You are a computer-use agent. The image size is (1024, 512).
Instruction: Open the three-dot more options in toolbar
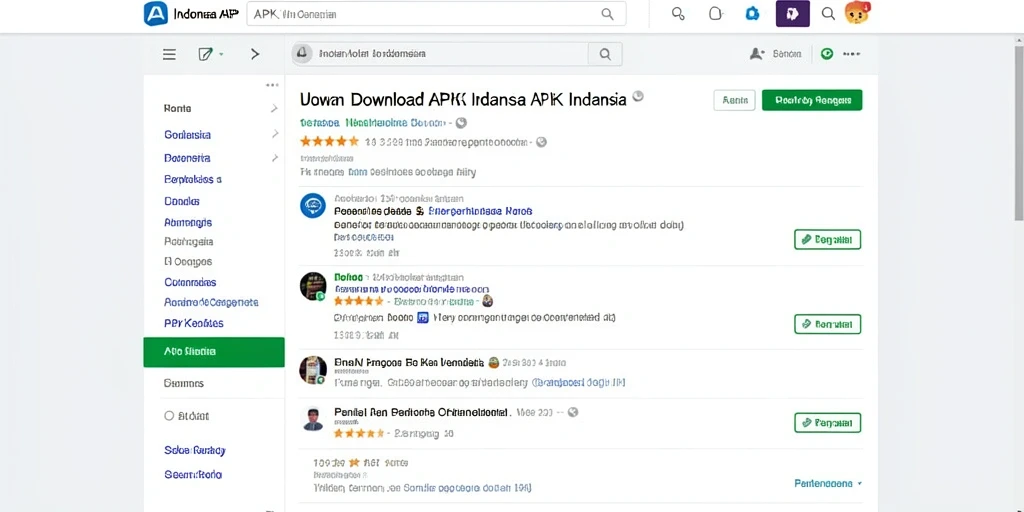(x=852, y=54)
